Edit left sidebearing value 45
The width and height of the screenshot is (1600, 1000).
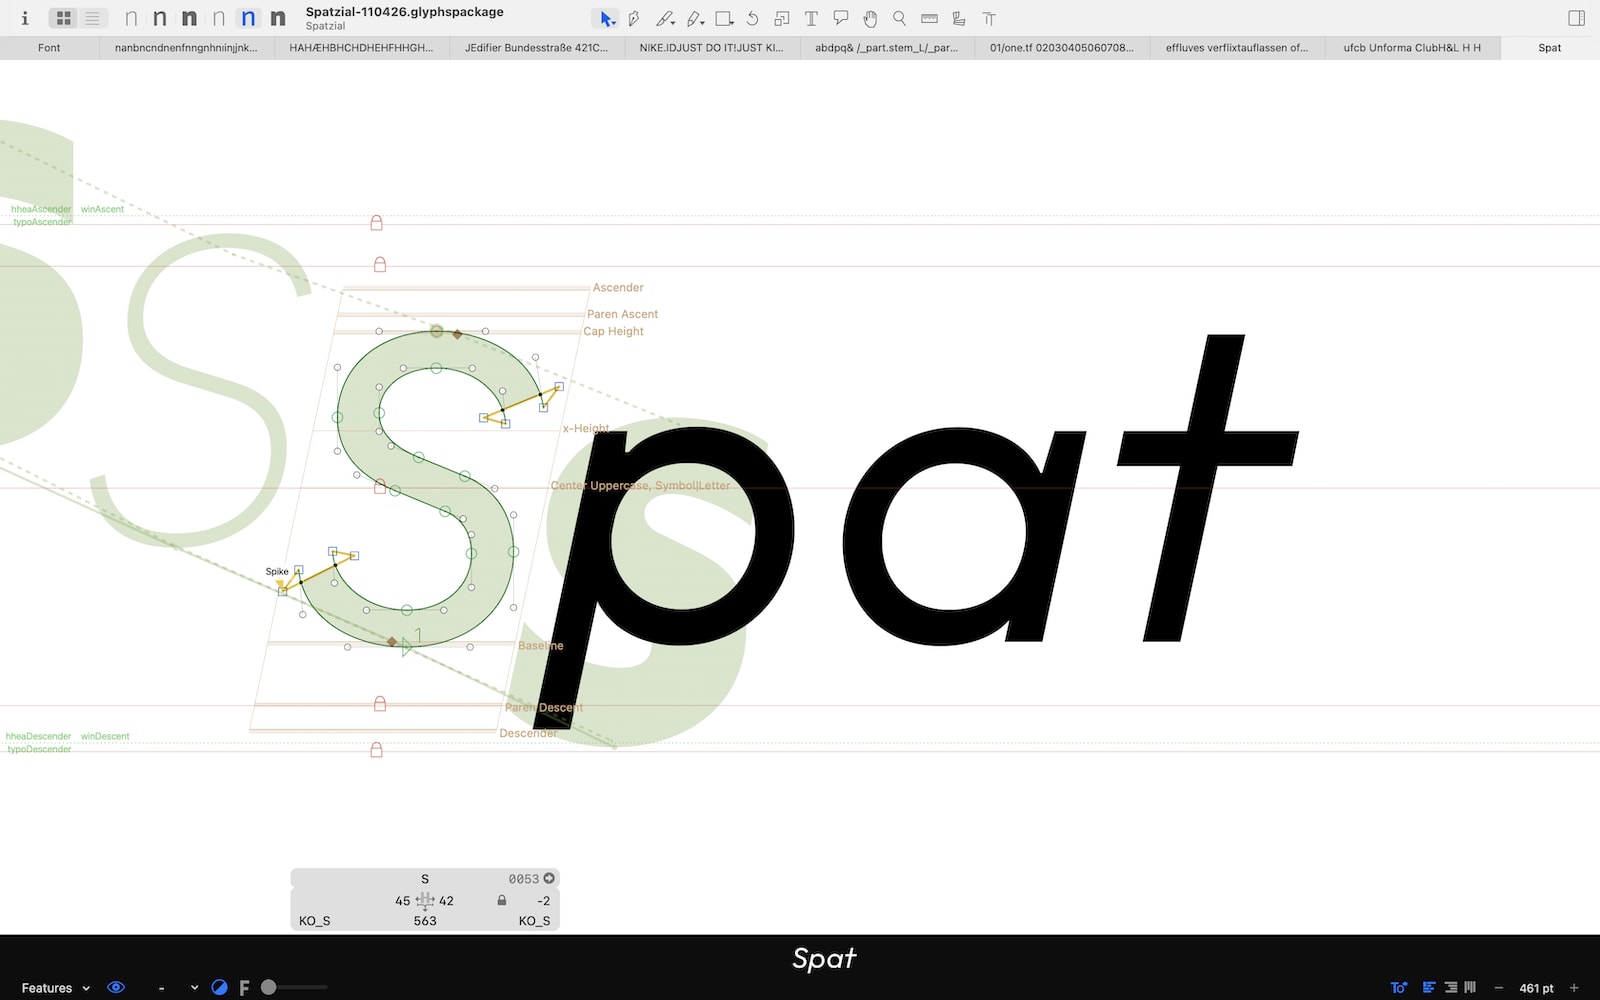(x=402, y=901)
